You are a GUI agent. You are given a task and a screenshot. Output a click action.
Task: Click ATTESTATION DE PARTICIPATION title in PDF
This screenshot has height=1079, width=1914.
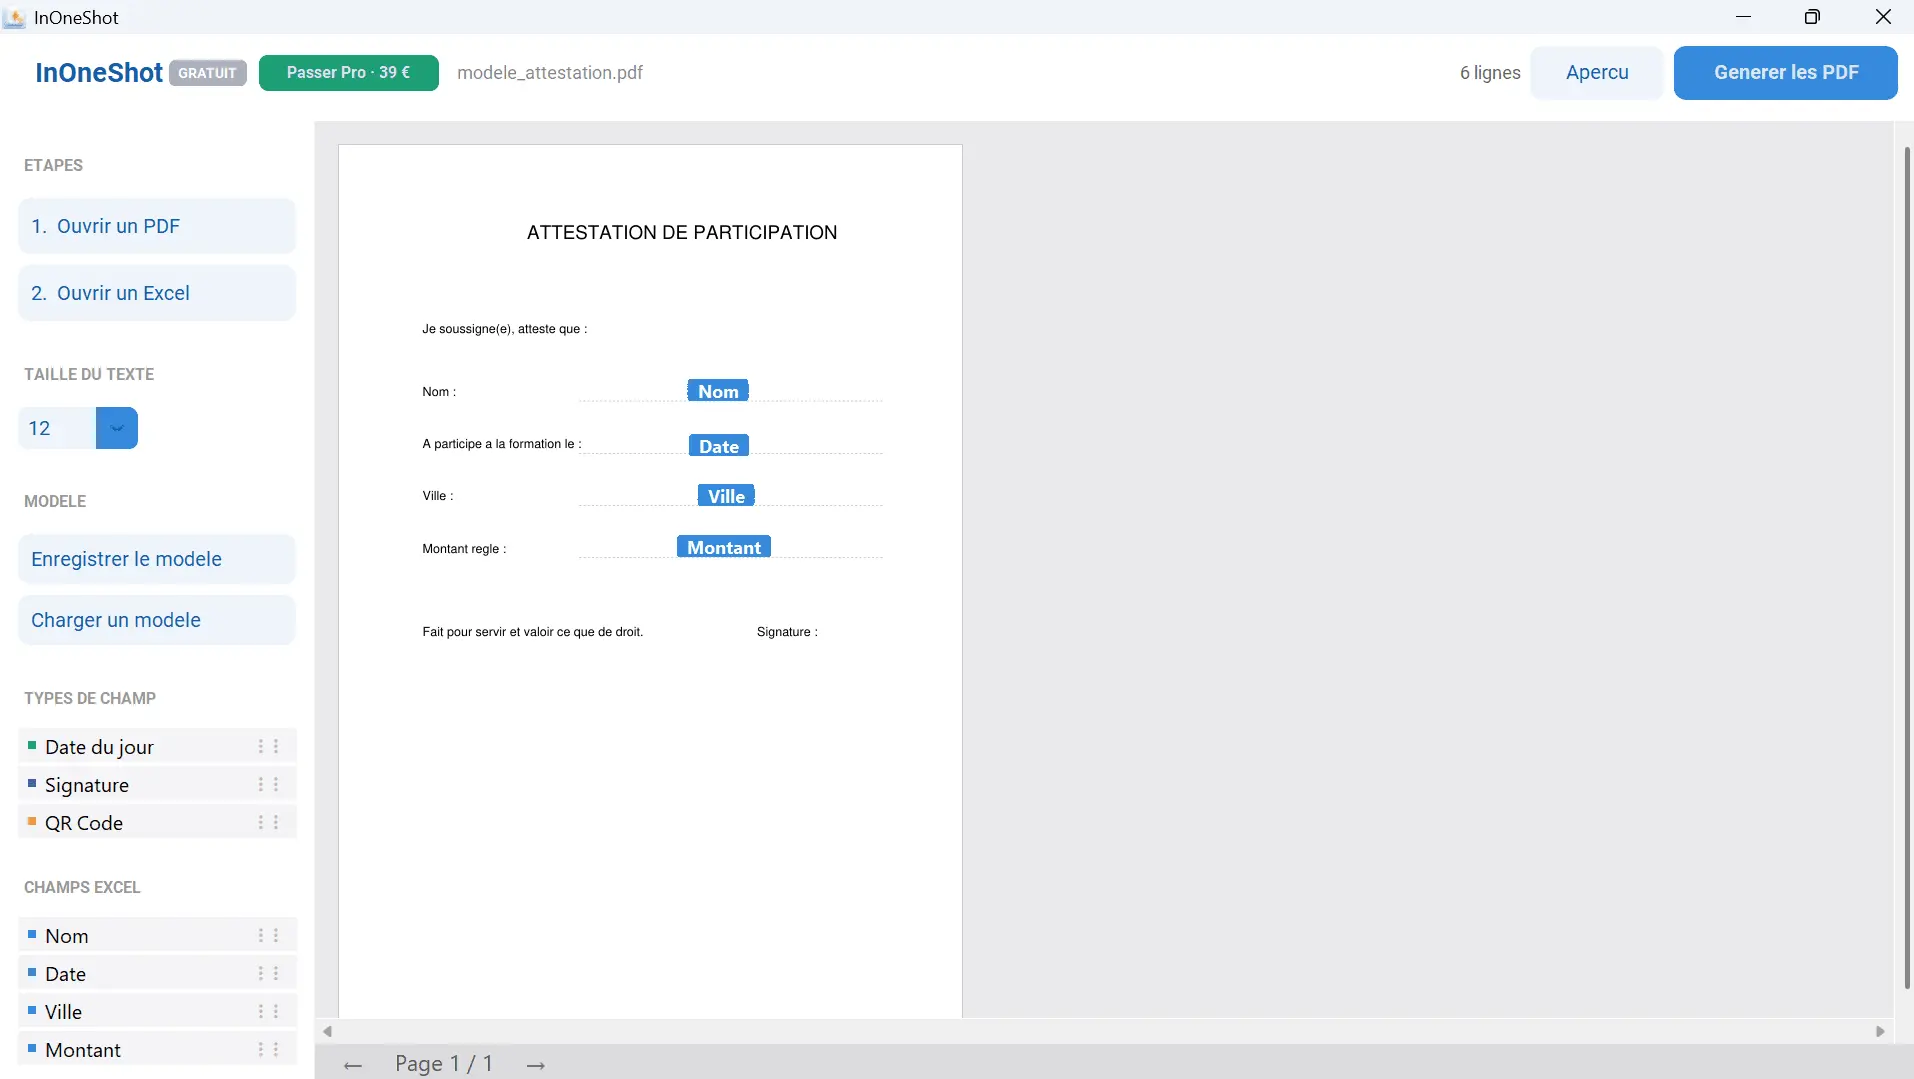click(x=682, y=232)
